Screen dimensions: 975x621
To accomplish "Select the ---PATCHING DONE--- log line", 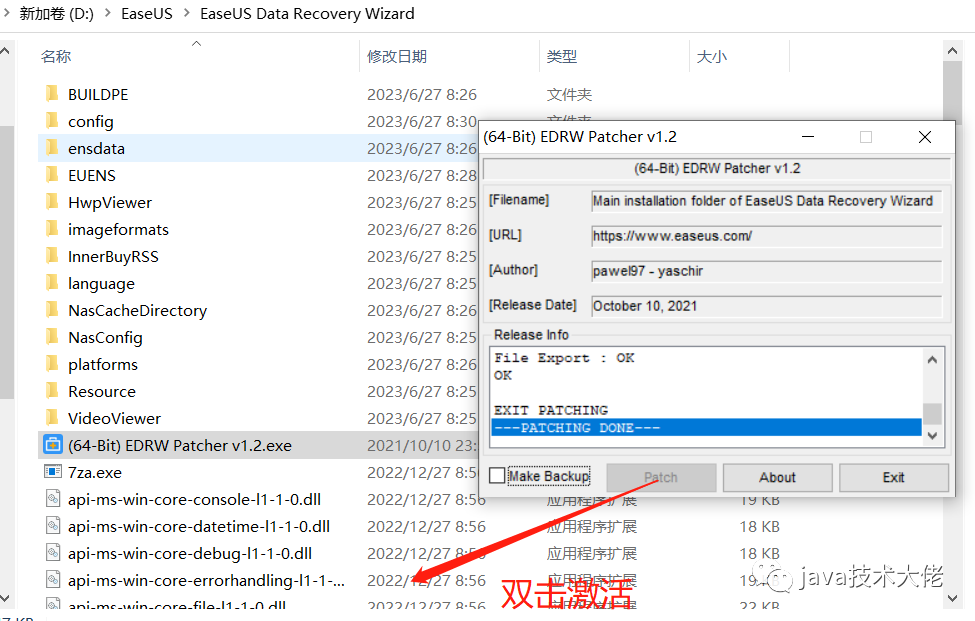I will point(706,428).
